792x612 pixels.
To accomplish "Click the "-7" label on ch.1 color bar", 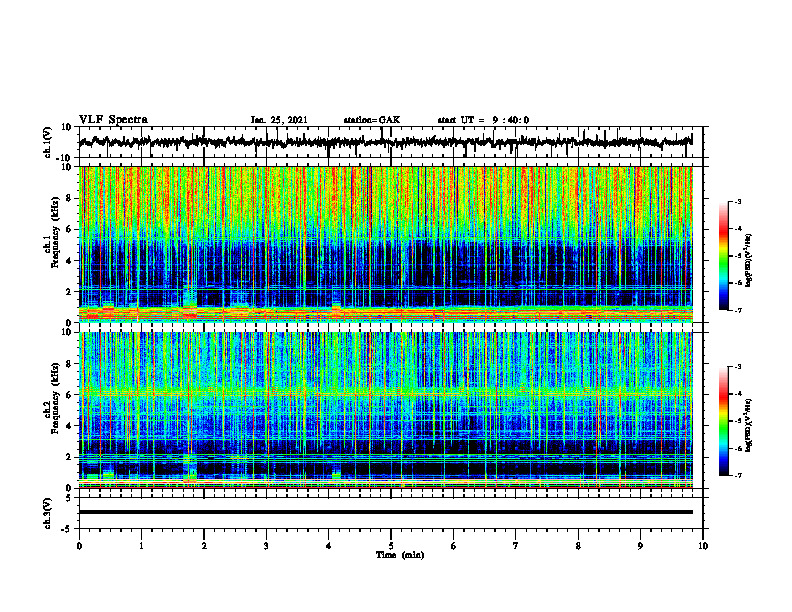I will pos(736,310).
